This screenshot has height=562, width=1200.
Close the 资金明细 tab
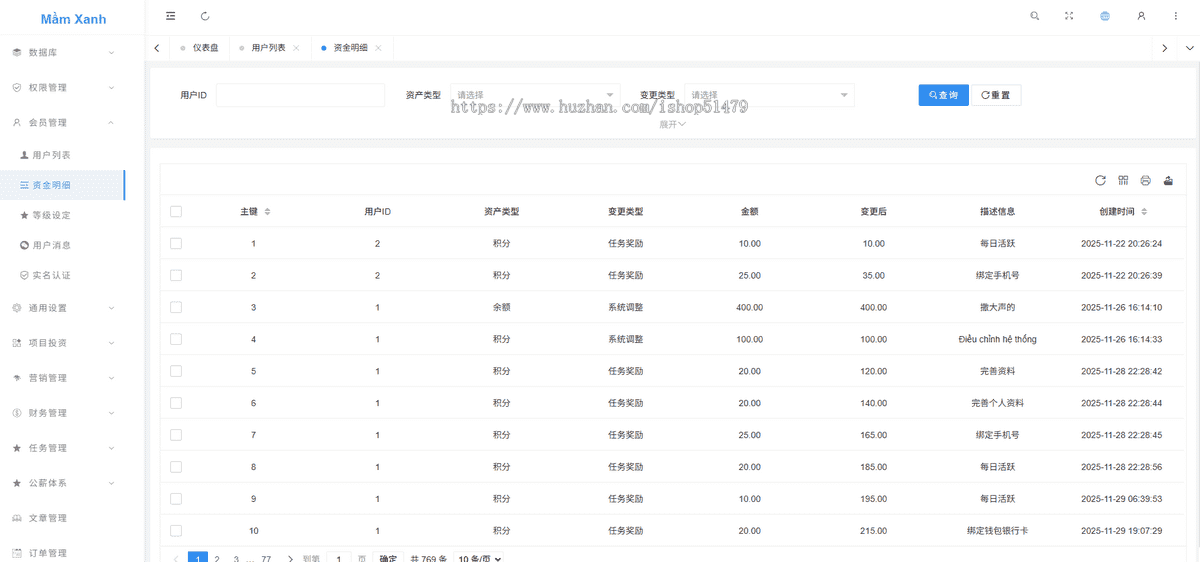[x=378, y=48]
